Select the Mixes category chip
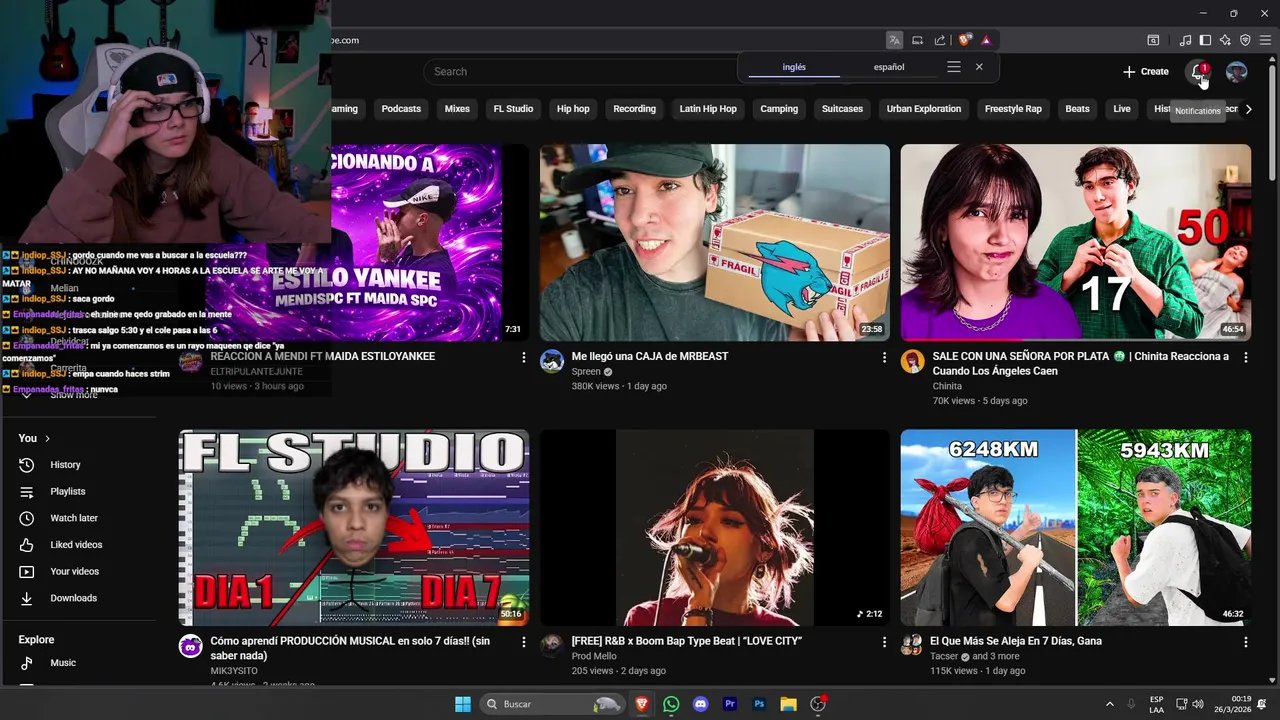Viewport: 1280px width, 720px height. pos(457,109)
